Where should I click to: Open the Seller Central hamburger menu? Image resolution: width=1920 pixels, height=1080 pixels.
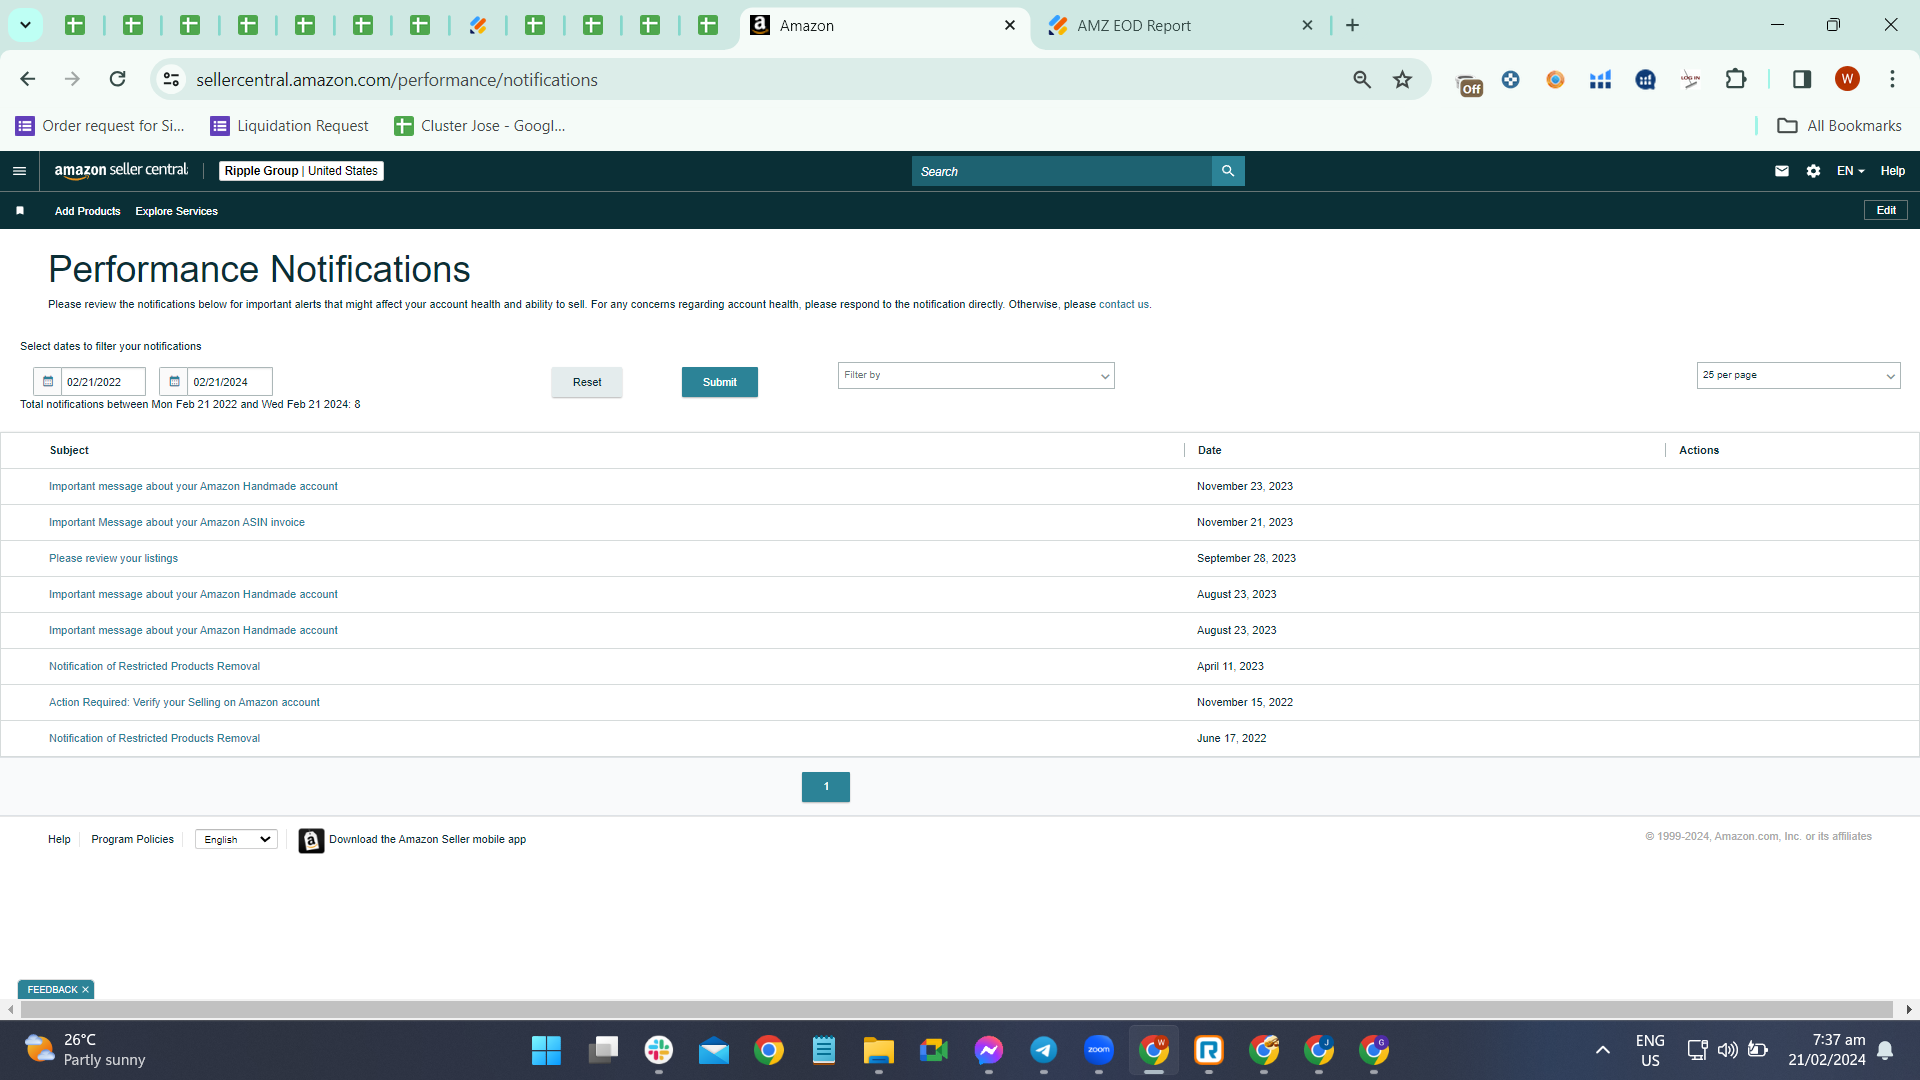click(x=19, y=171)
